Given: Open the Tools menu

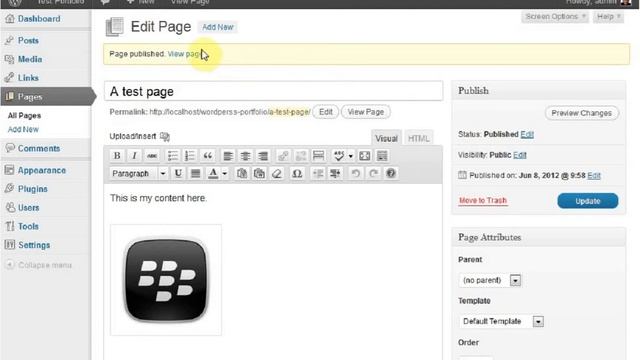Looking at the screenshot, I should 28,226.
